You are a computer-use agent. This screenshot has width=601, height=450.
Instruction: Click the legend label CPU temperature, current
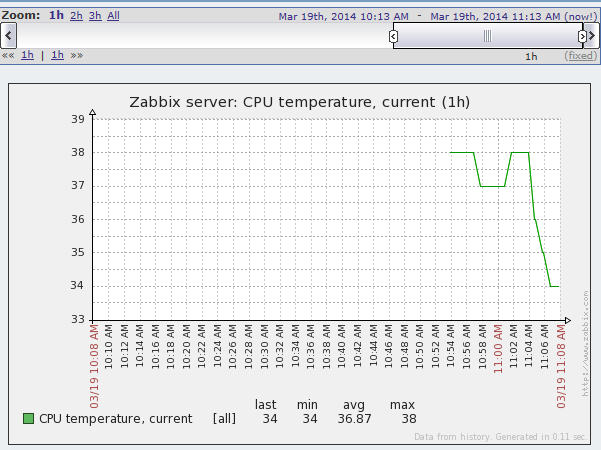(116, 419)
